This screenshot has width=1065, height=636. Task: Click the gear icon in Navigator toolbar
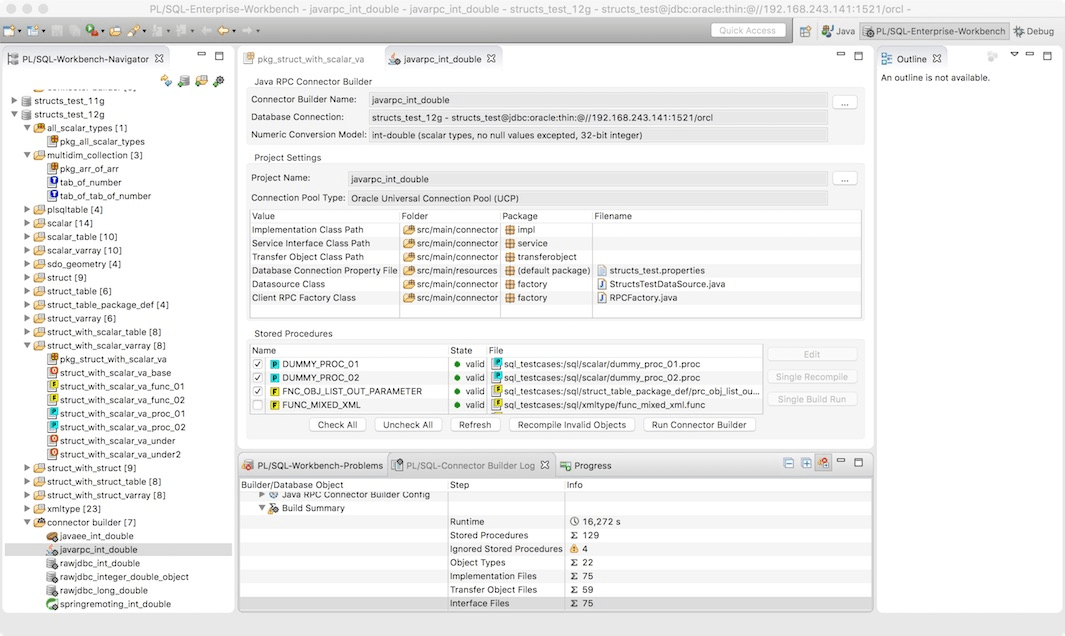click(x=218, y=81)
